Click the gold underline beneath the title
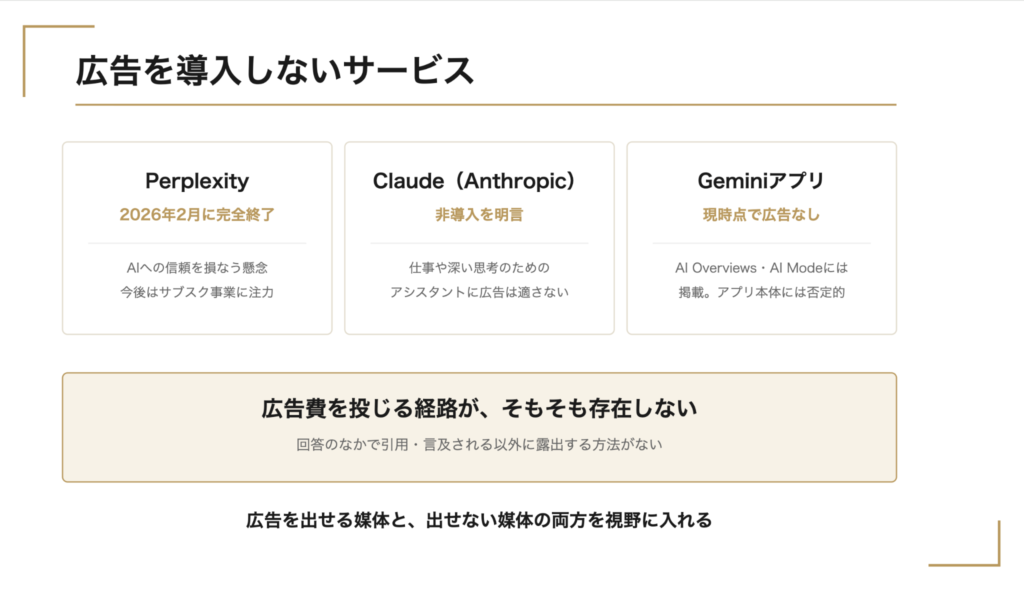The width and height of the screenshot is (1024, 595). point(485,104)
